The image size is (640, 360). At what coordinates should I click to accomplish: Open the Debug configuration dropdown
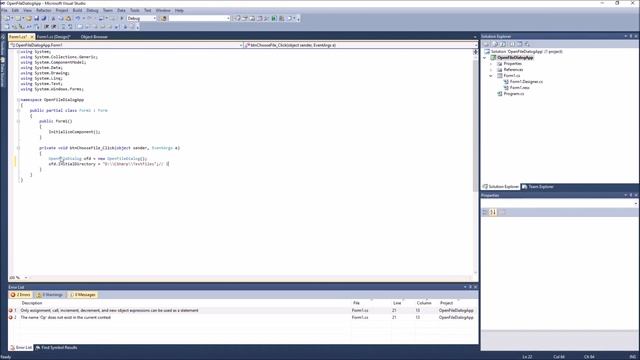coord(154,18)
